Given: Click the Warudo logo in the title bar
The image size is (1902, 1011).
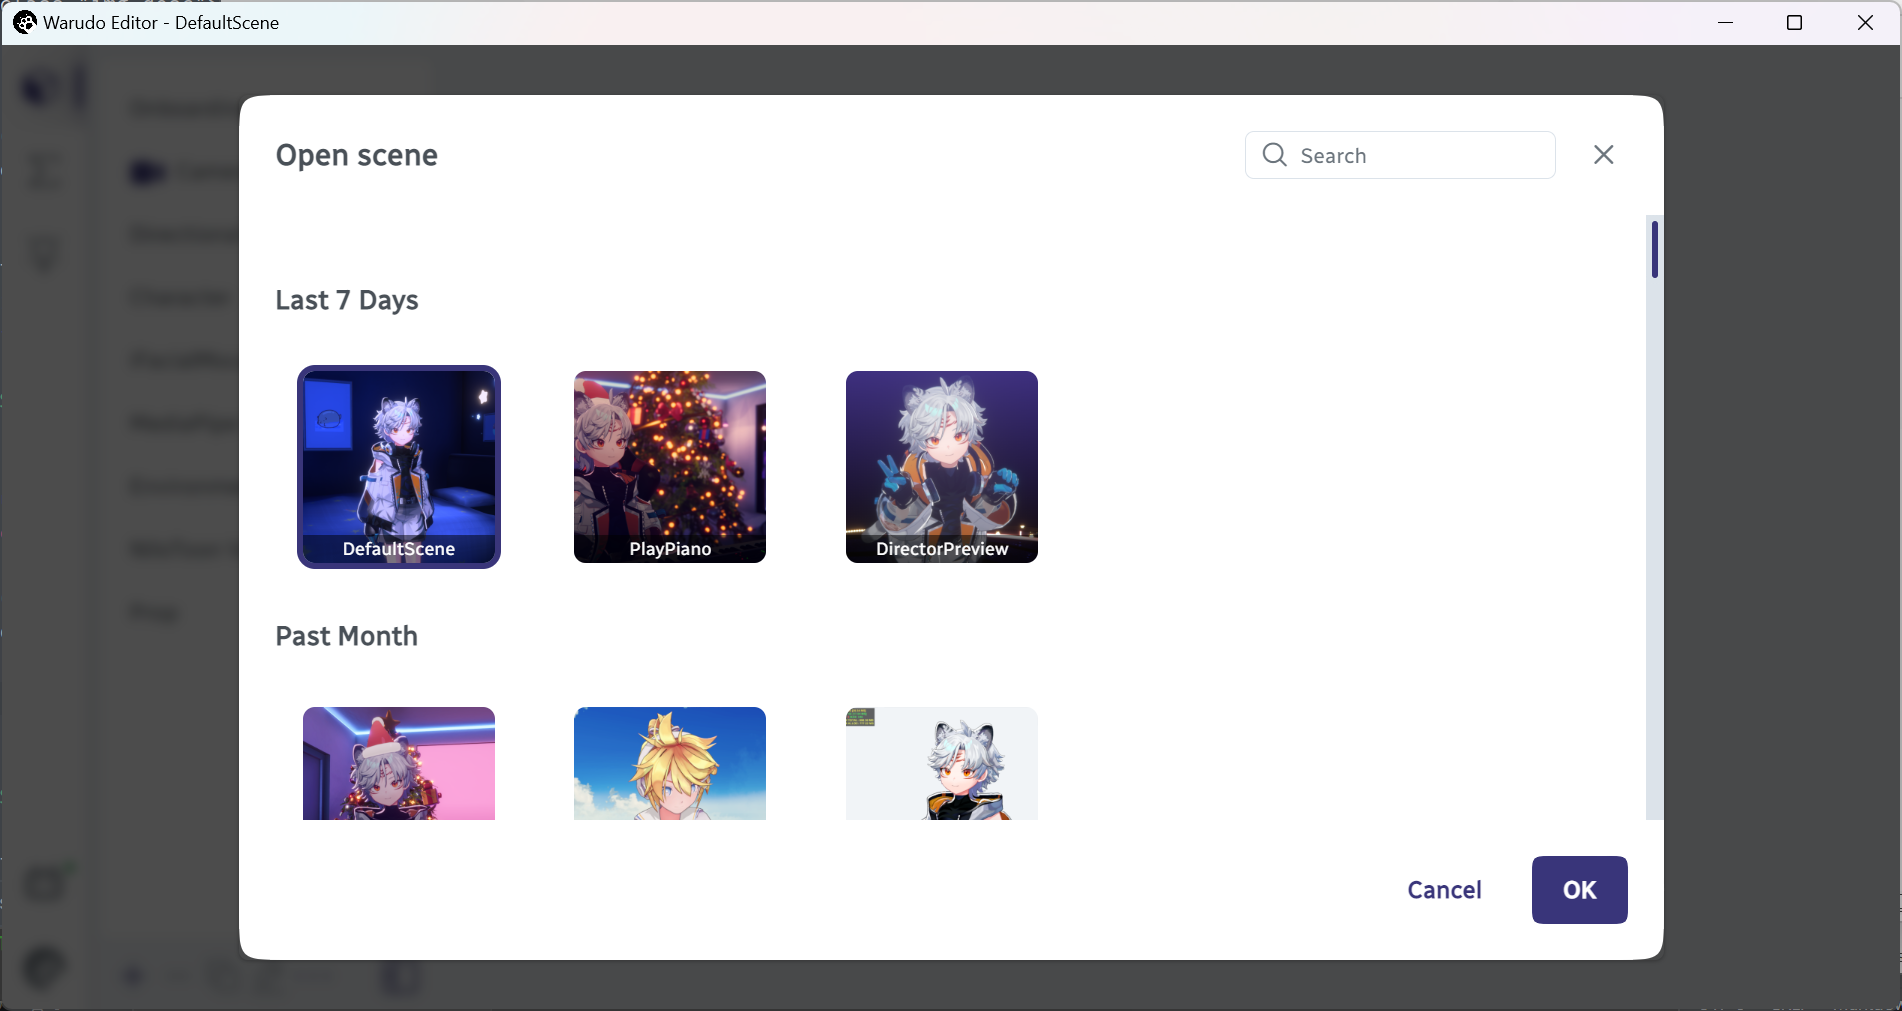Looking at the screenshot, I should point(24,22).
